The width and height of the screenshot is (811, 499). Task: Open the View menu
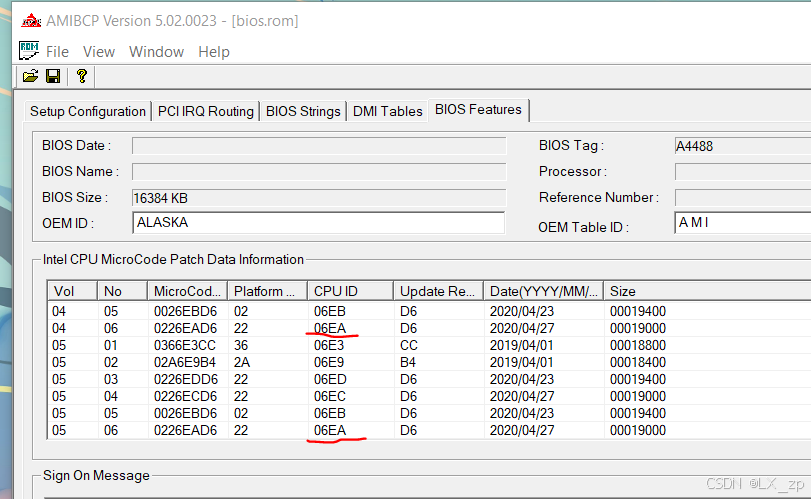click(99, 52)
